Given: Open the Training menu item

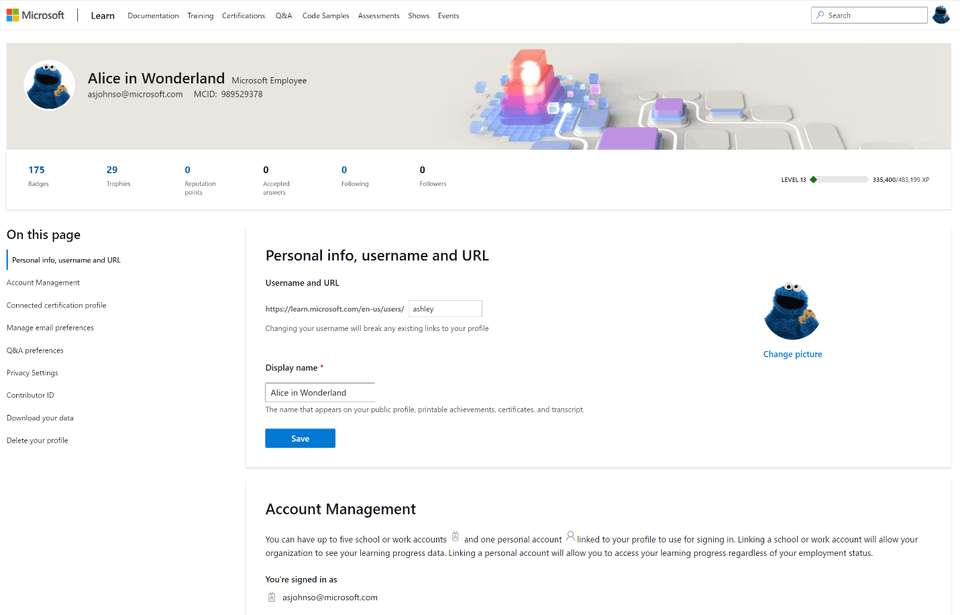Looking at the screenshot, I should coord(200,15).
